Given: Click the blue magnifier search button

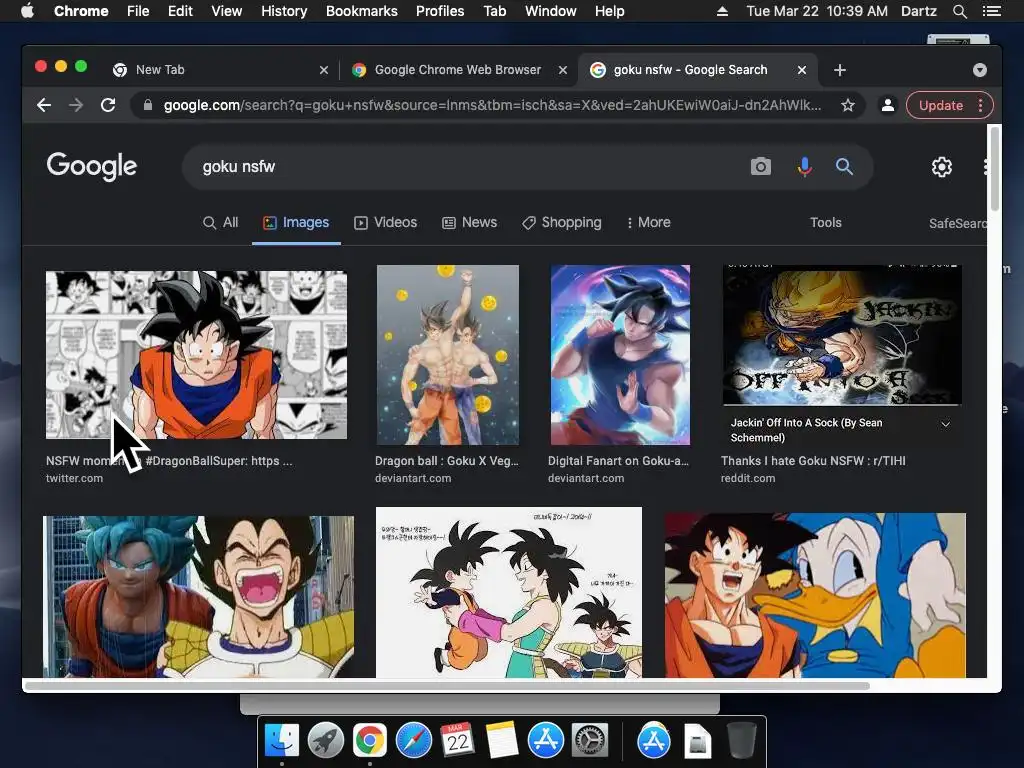Looking at the screenshot, I should [844, 167].
